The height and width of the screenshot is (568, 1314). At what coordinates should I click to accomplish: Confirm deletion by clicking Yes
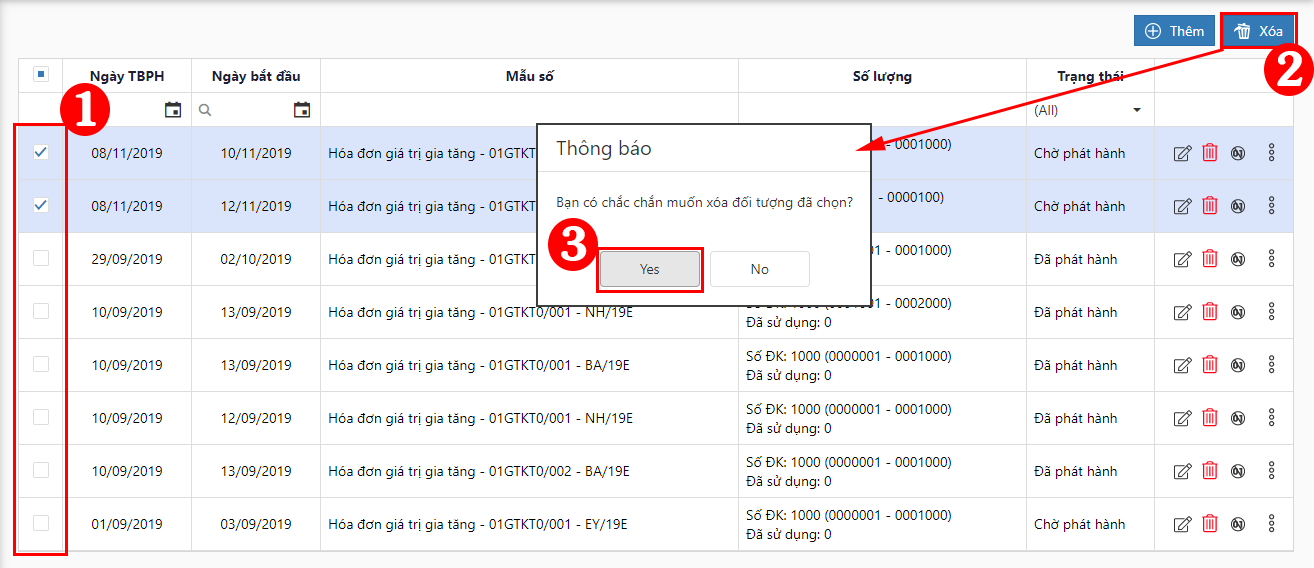pos(650,269)
